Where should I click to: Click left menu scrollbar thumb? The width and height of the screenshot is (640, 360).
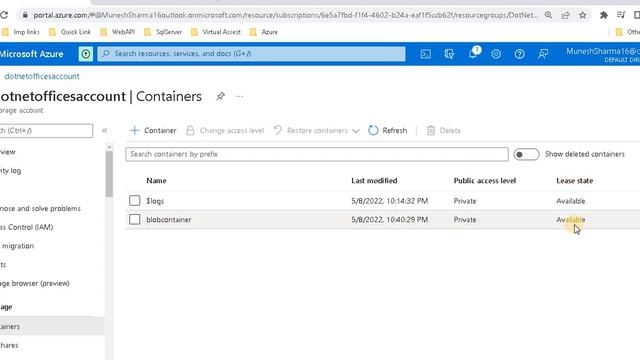pyautogui.click(x=109, y=174)
